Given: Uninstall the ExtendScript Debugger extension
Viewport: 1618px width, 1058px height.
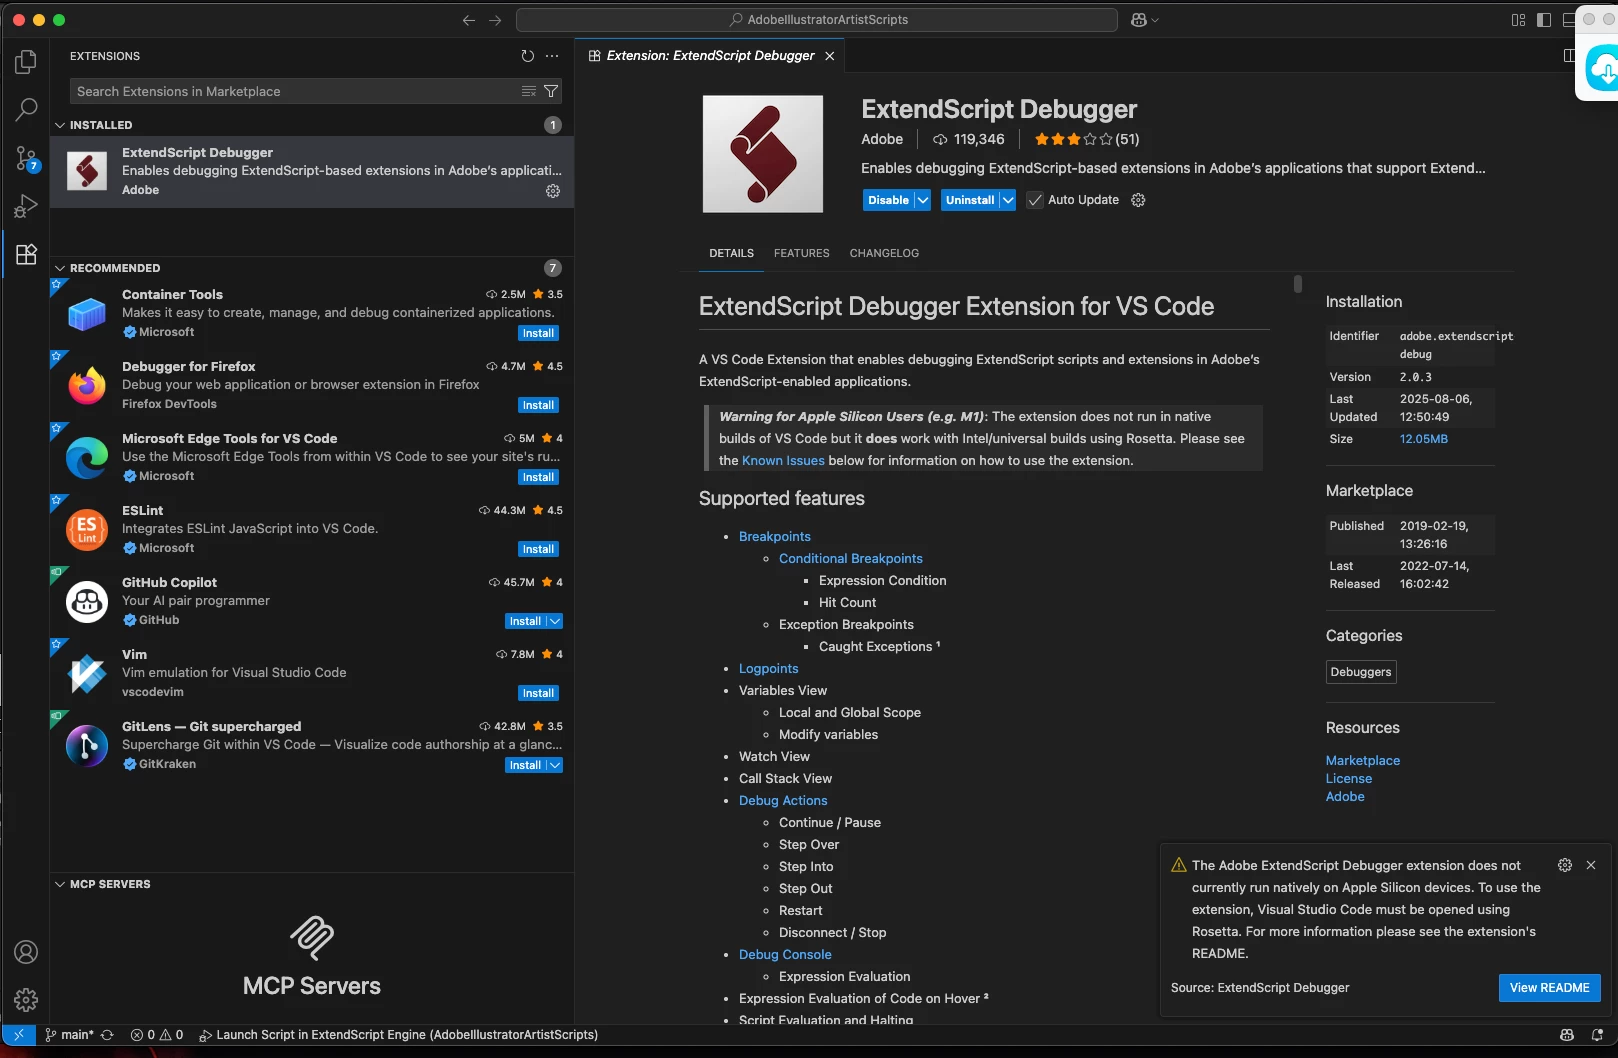Looking at the screenshot, I should point(970,200).
